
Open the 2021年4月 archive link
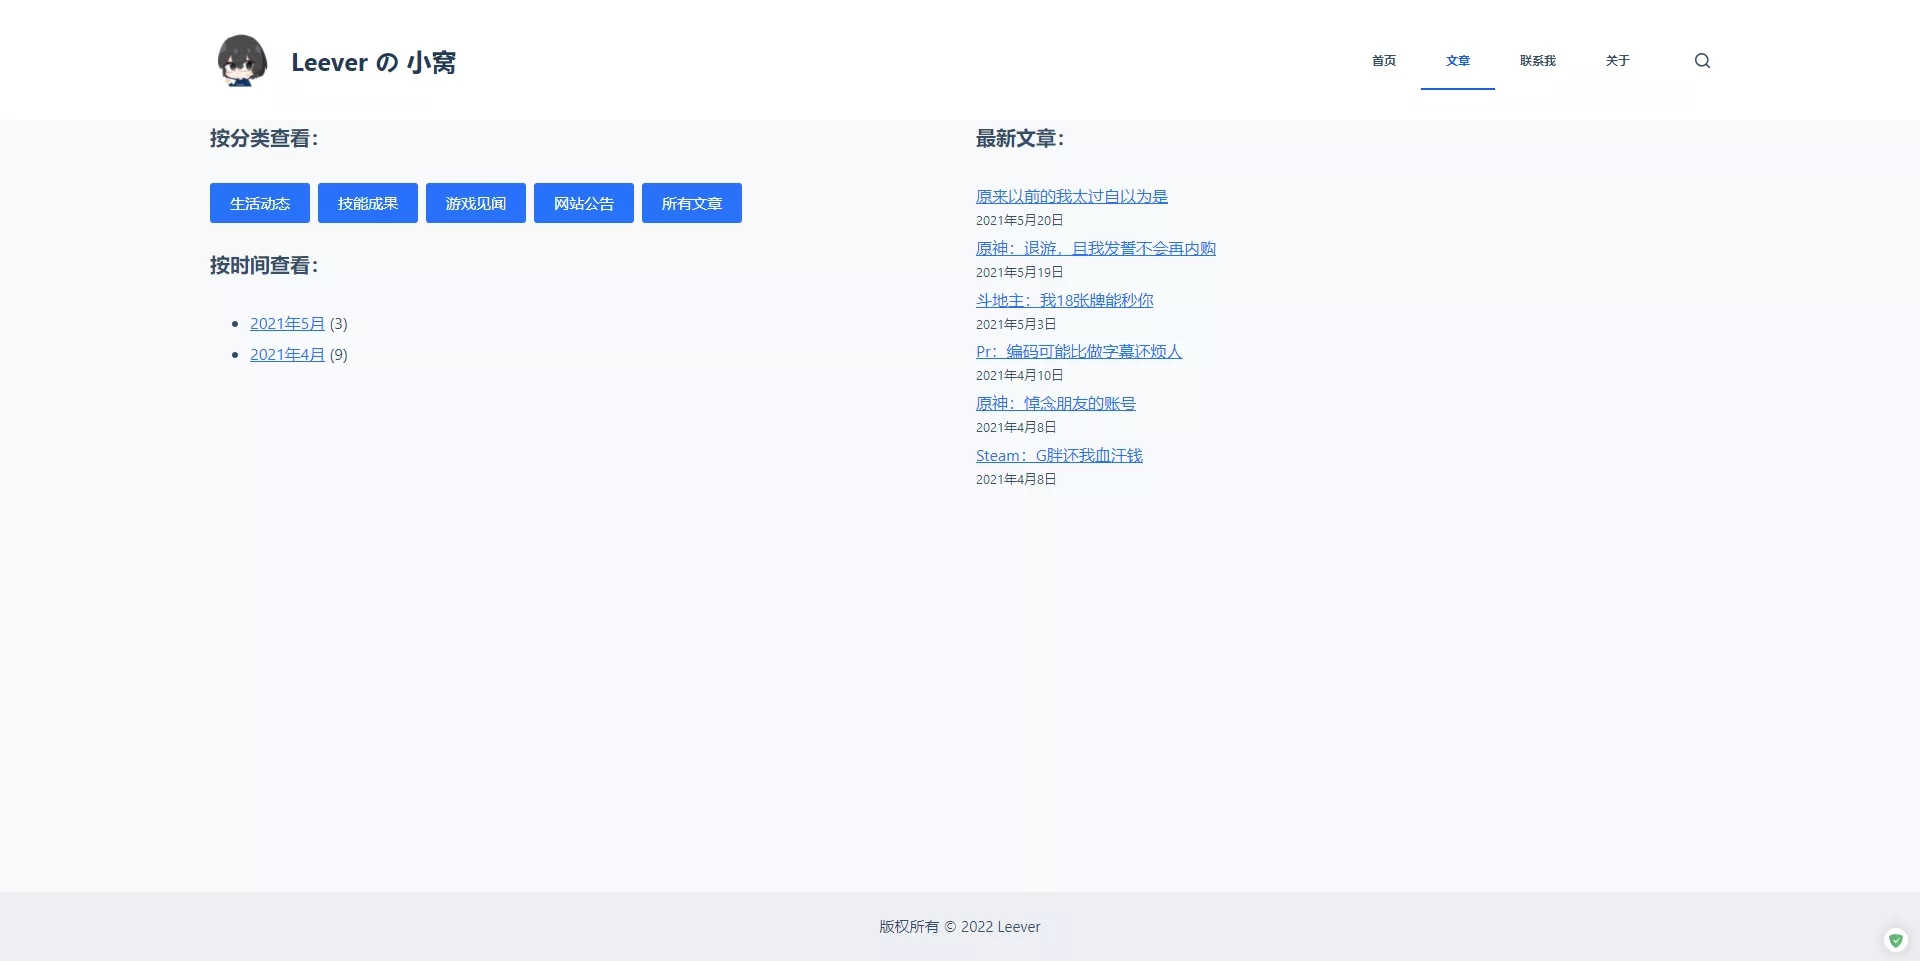pyautogui.click(x=287, y=355)
